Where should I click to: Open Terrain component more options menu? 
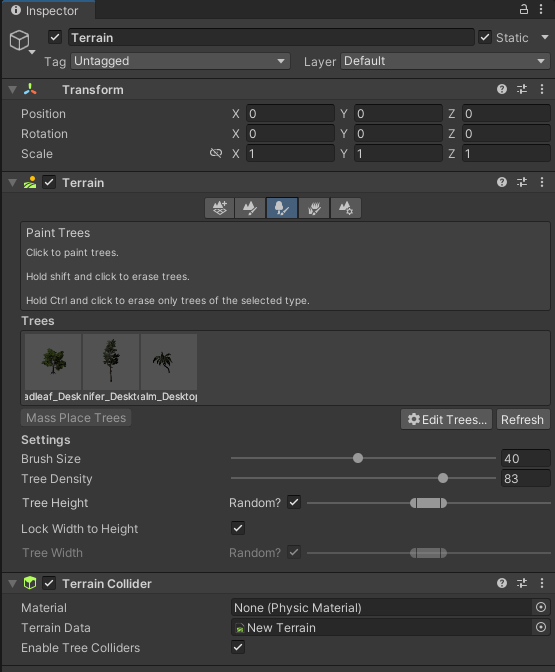[542, 182]
